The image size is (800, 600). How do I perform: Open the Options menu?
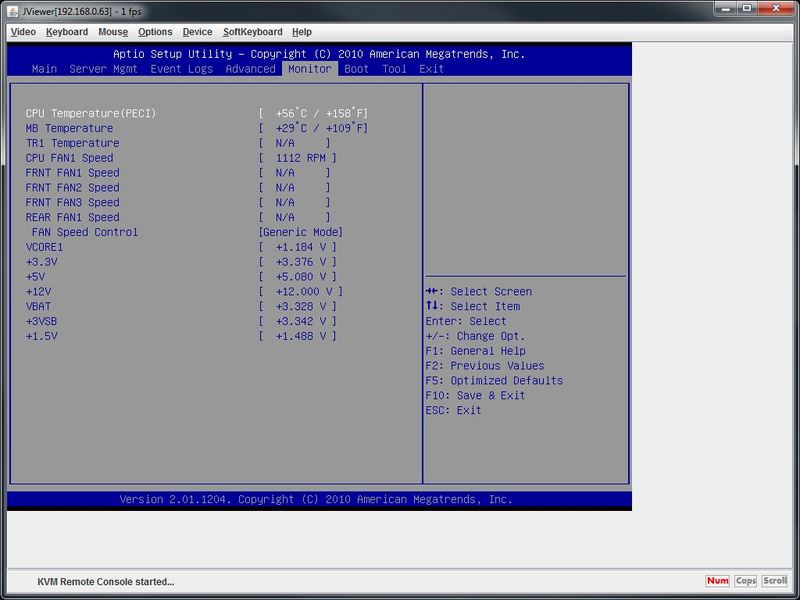click(155, 32)
